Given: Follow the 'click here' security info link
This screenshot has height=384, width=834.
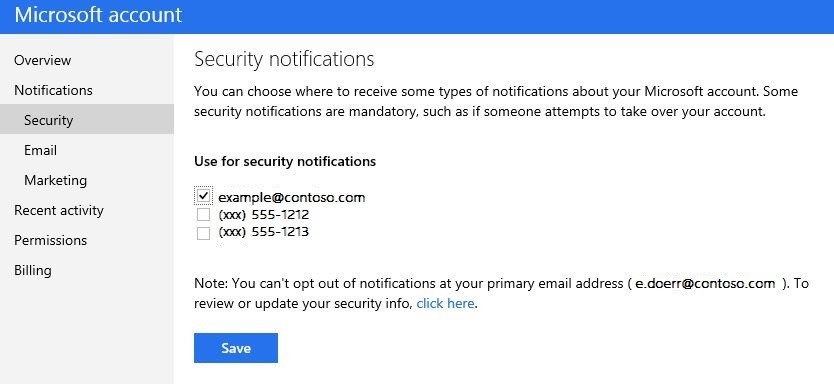Looking at the screenshot, I should (x=445, y=304).
